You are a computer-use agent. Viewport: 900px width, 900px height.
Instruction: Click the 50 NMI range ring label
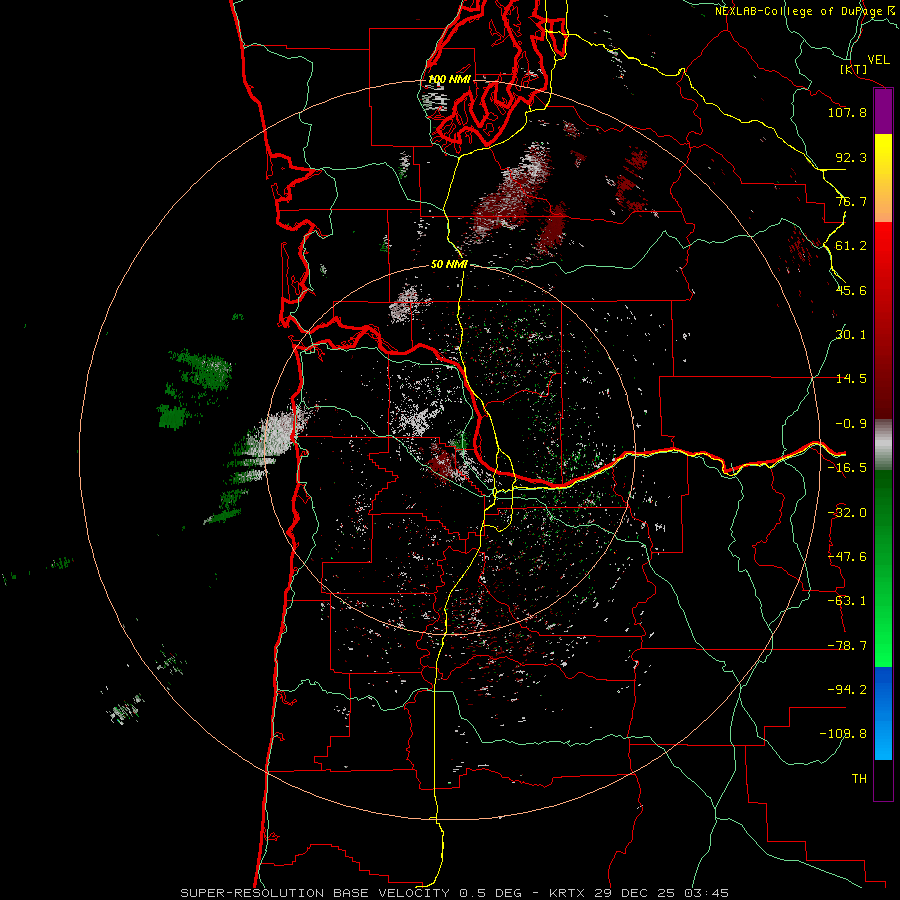[449, 265]
